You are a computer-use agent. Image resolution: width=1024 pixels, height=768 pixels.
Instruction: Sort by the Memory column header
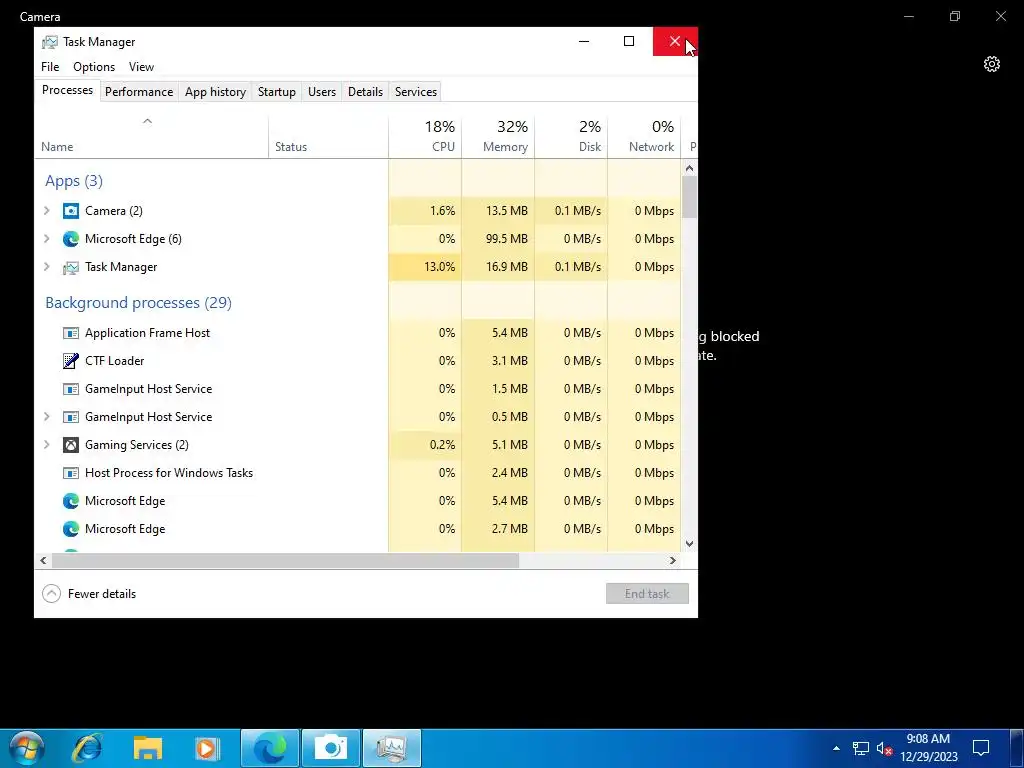click(498, 137)
